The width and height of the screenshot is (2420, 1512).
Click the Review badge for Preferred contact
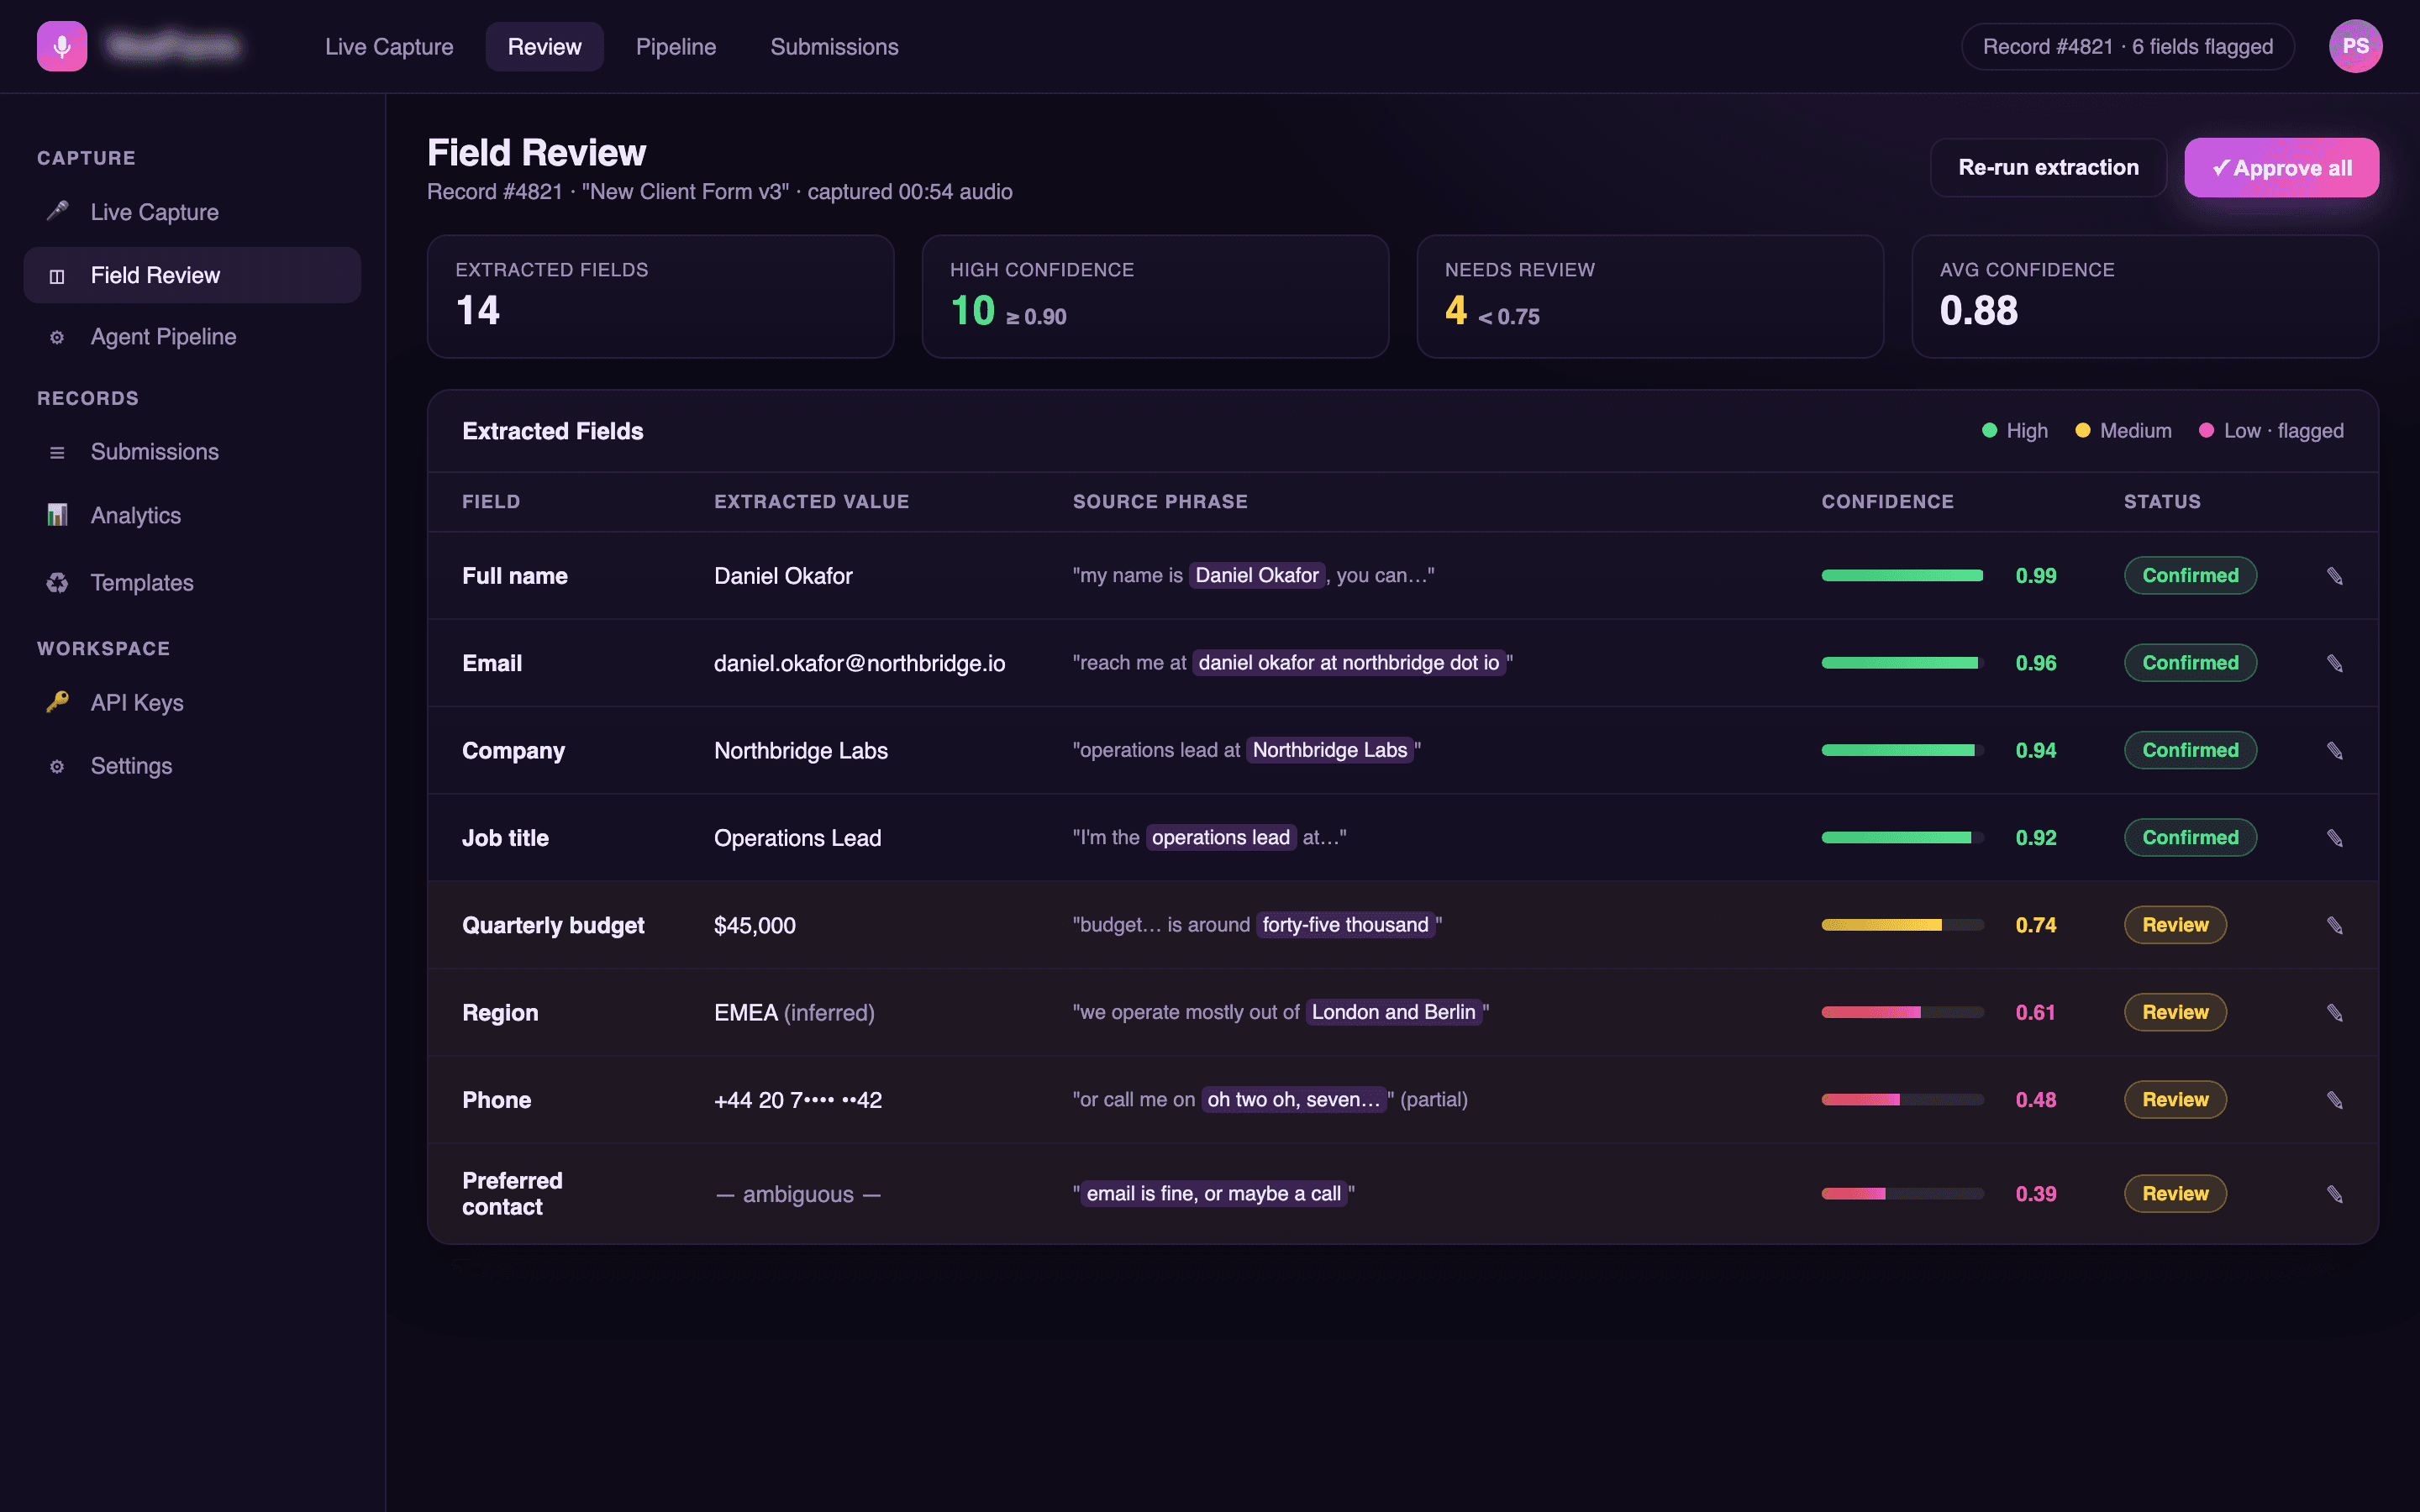point(2175,1194)
